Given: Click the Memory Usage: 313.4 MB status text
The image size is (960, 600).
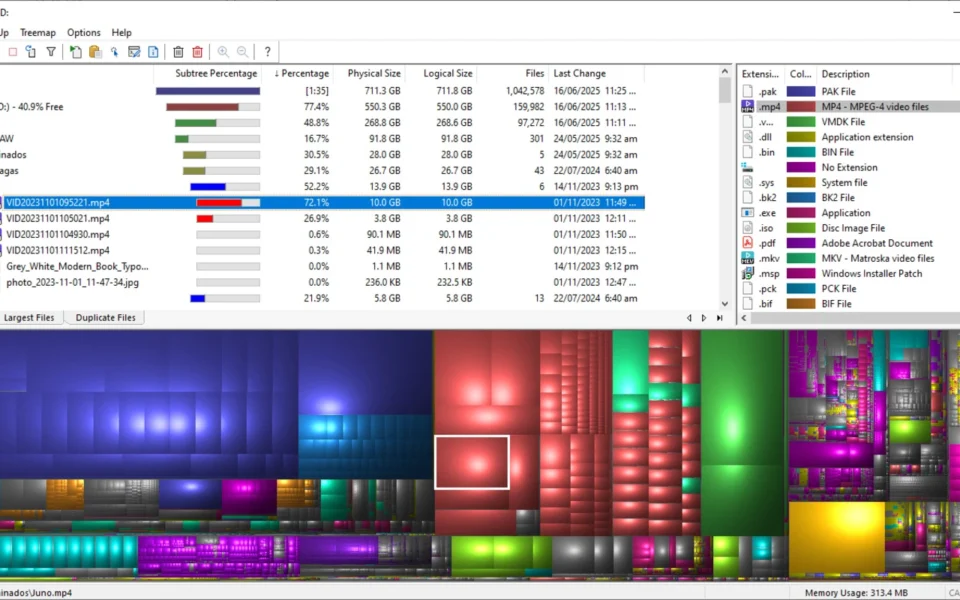Looking at the screenshot, I should (856, 593).
